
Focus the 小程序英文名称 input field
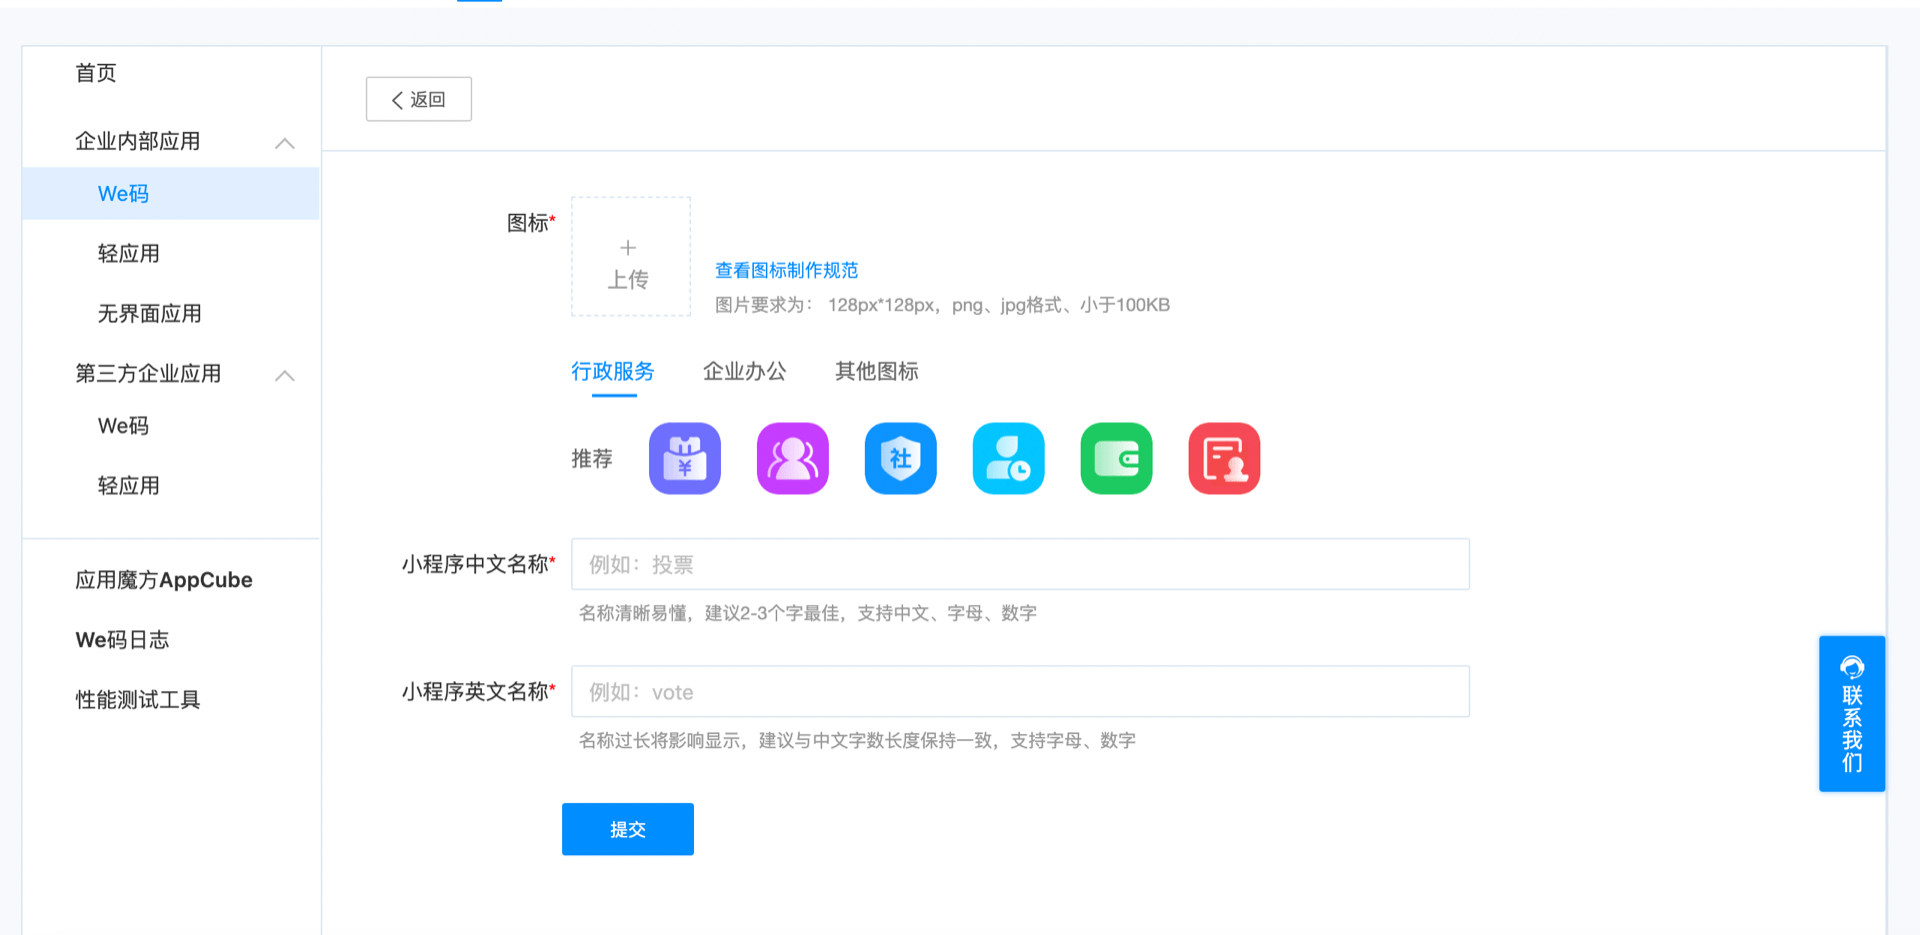coord(1020,692)
